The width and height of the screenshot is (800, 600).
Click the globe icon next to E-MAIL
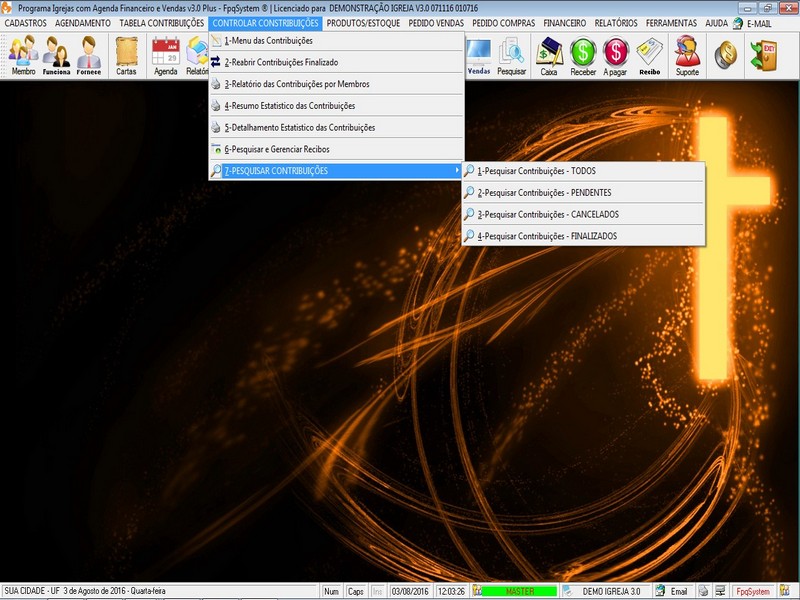[x=738, y=23]
